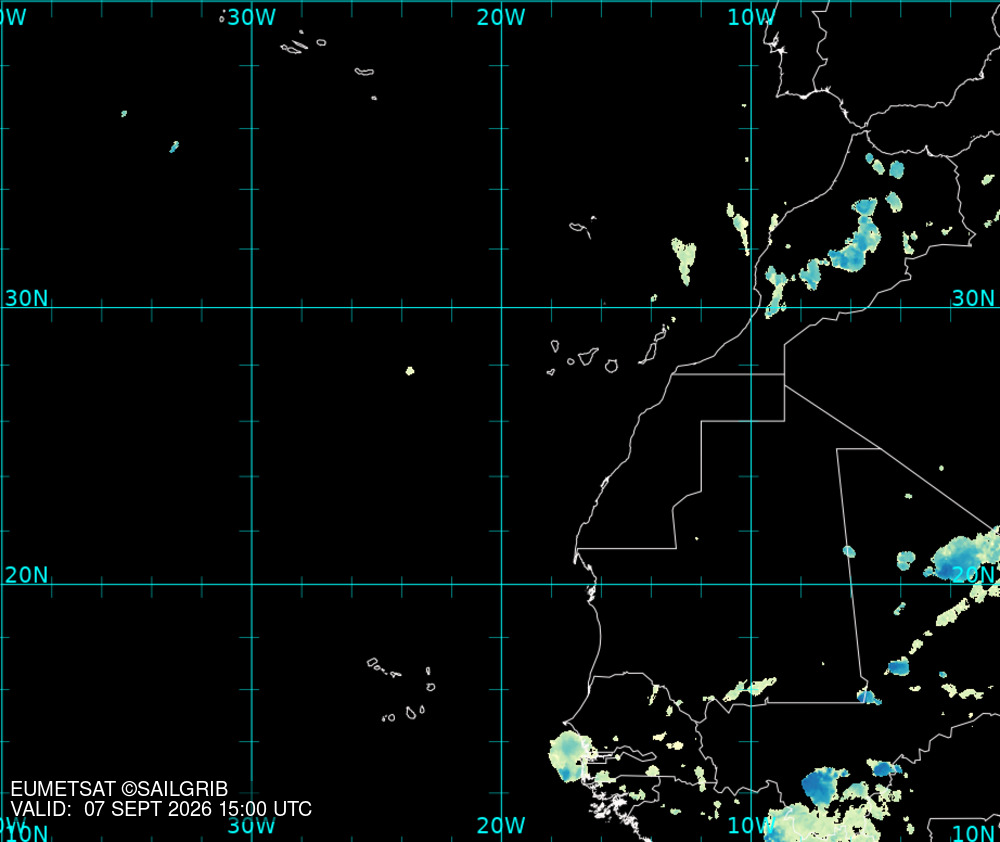Image resolution: width=1000 pixels, height=842 pixels.
Task: Click the 20N label on left edge
Action: pyautogui.click(x=26, y=575)
